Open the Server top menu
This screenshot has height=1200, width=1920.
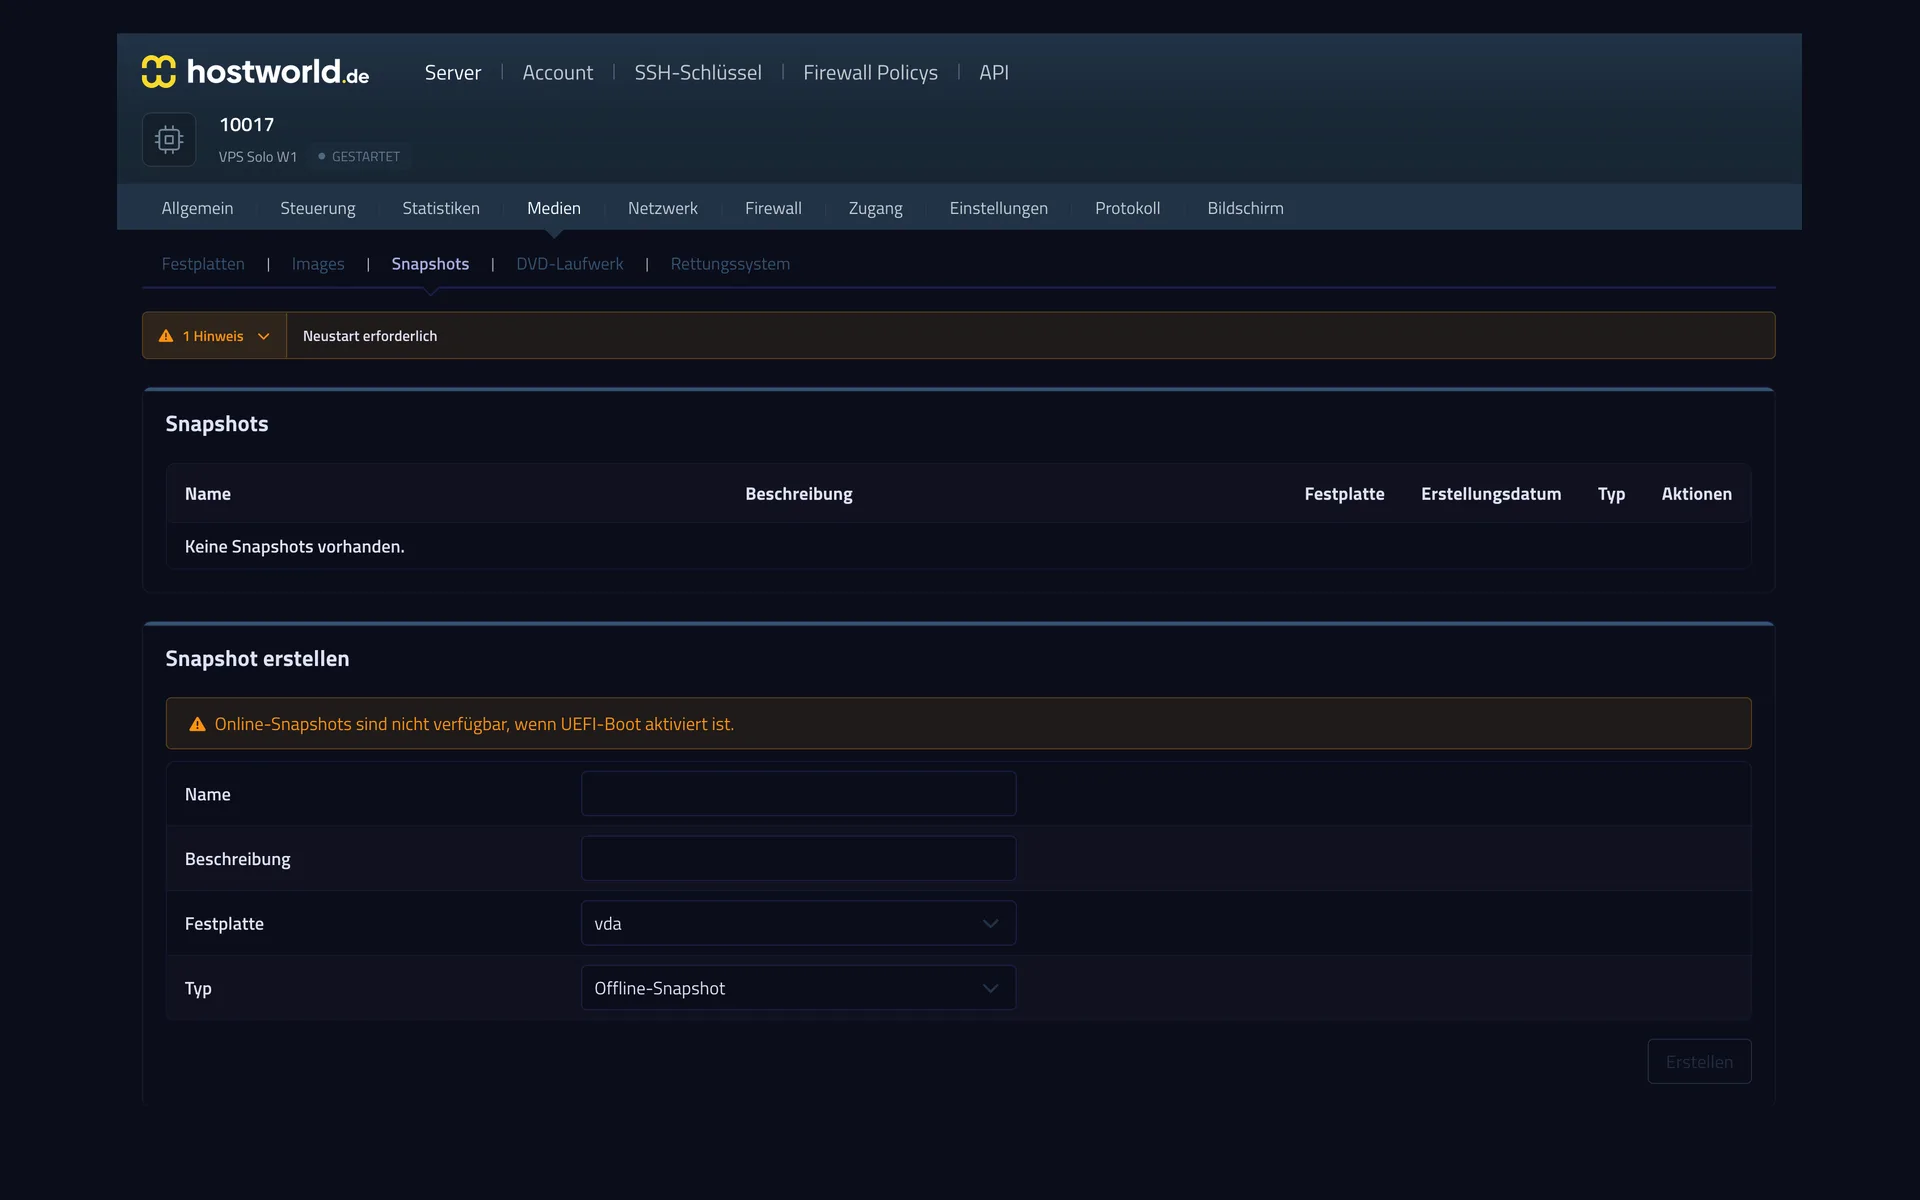(x=452, y=72)
